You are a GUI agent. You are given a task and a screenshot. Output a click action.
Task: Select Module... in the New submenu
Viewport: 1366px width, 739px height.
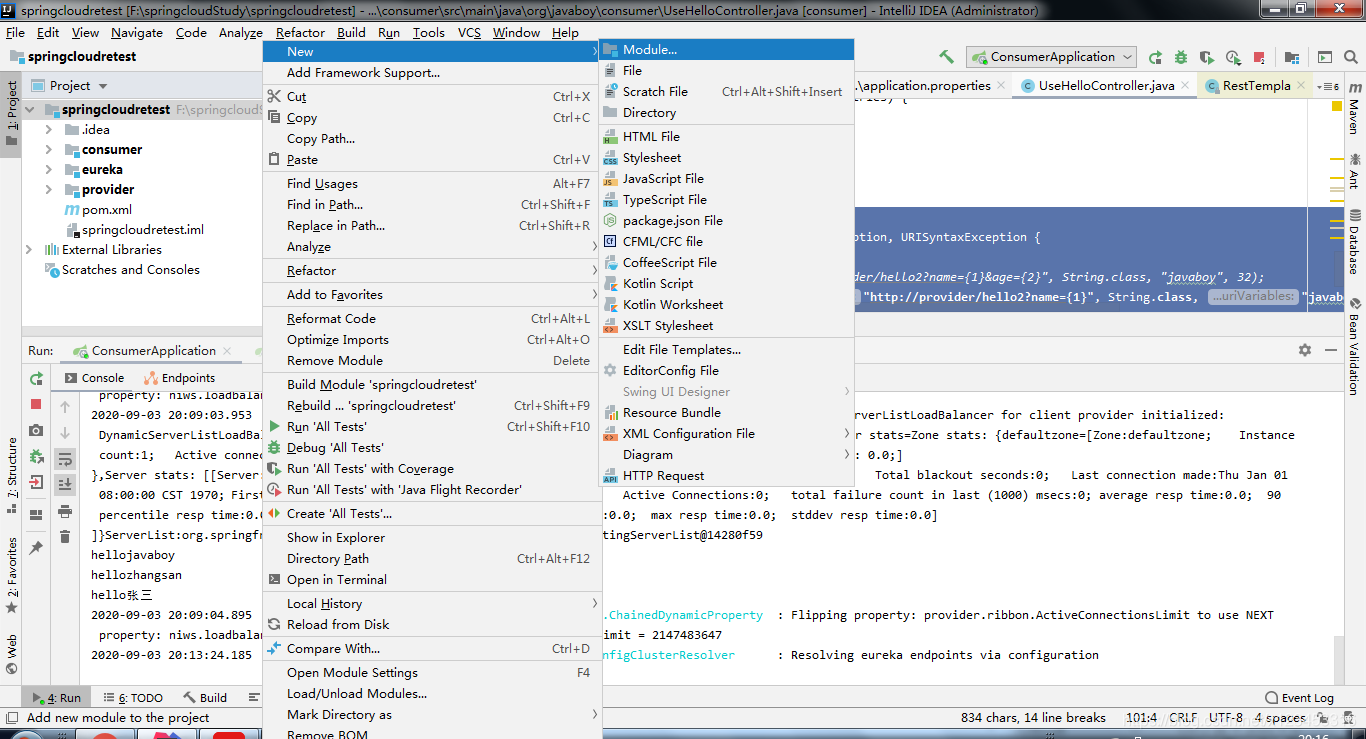tap(727, 50)
